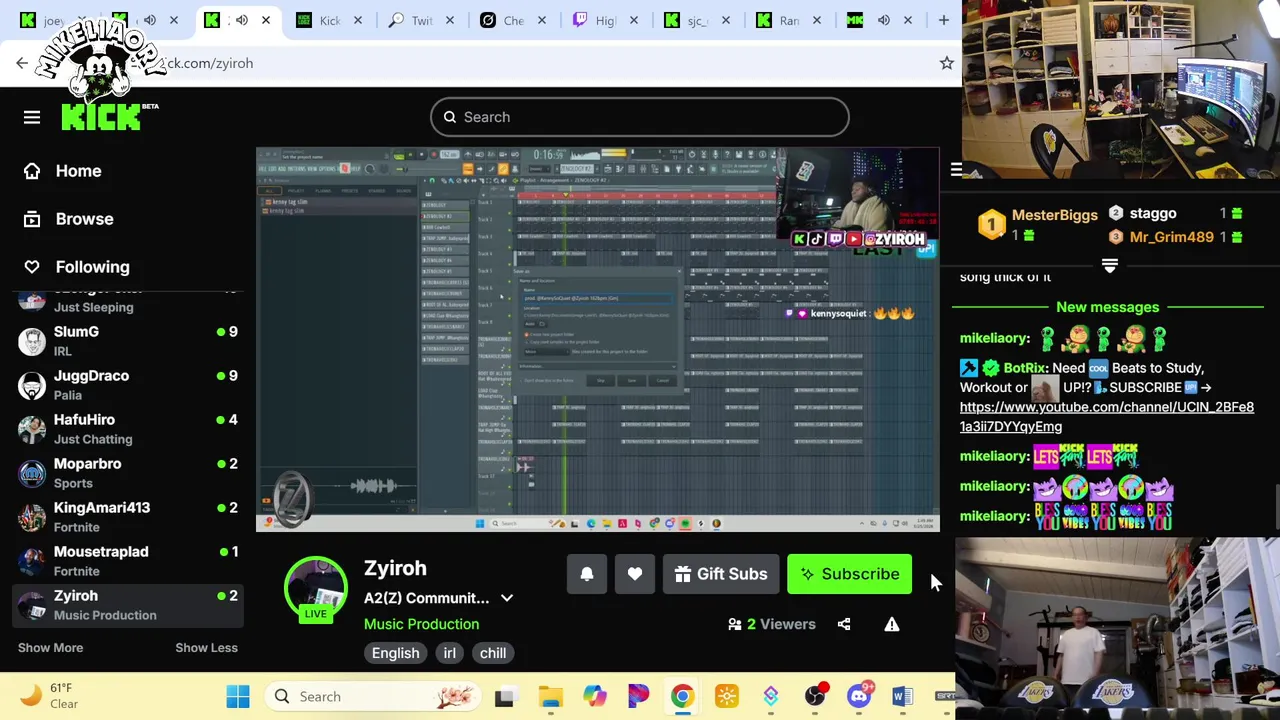
Task: Click Show Less in followed channels
Action: click(206, 648)
